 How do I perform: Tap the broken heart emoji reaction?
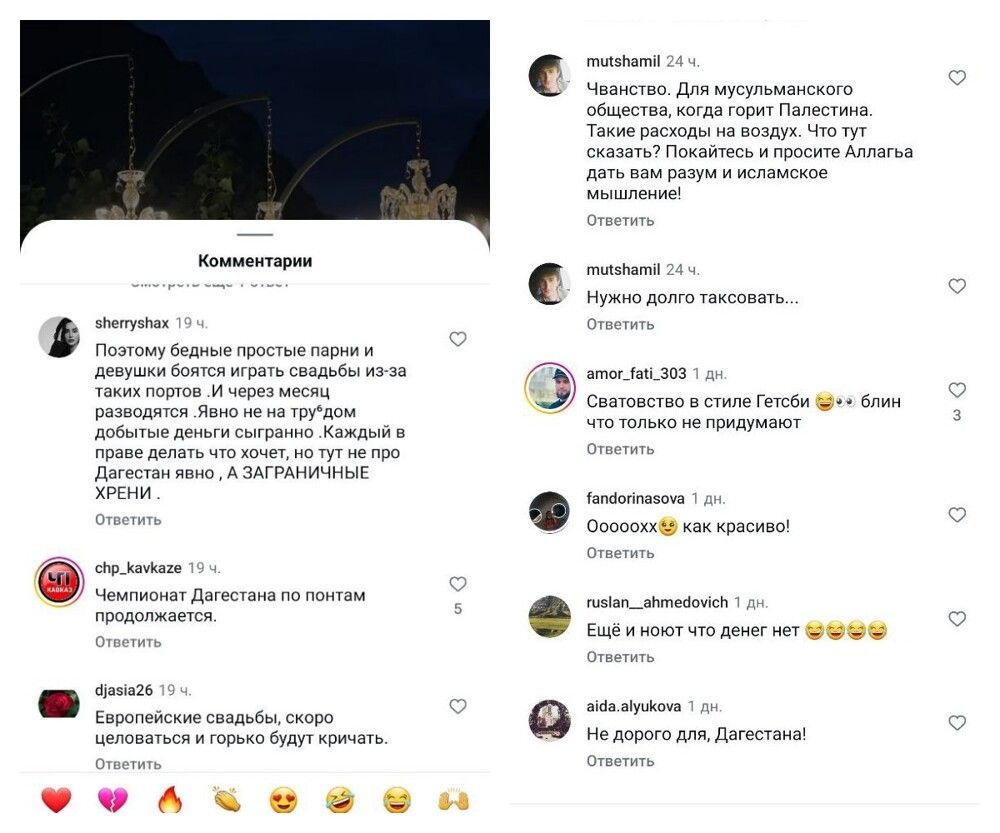click(x=113, y=800)
